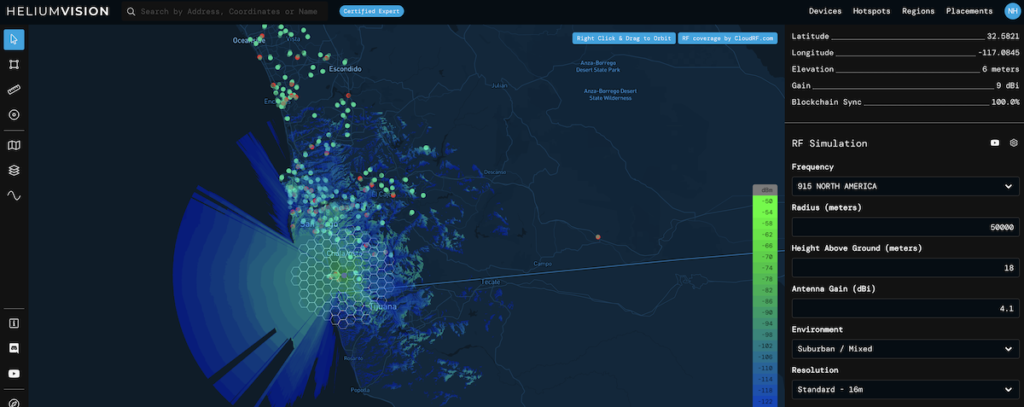Image resolution: width=1024 pixels, height=407 pixels.
Task: Click the Radius (meters) input field
Action: coord(904,227)
